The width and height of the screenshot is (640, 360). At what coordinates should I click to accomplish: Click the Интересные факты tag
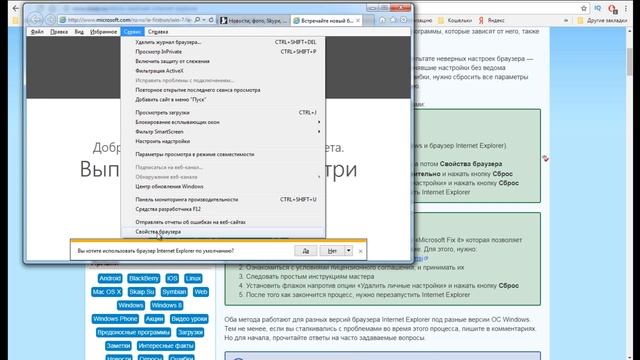pos(166,346)
